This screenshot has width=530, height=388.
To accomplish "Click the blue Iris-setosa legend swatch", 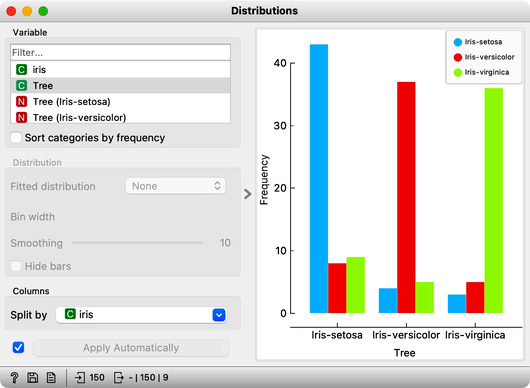I will [458, 42].
